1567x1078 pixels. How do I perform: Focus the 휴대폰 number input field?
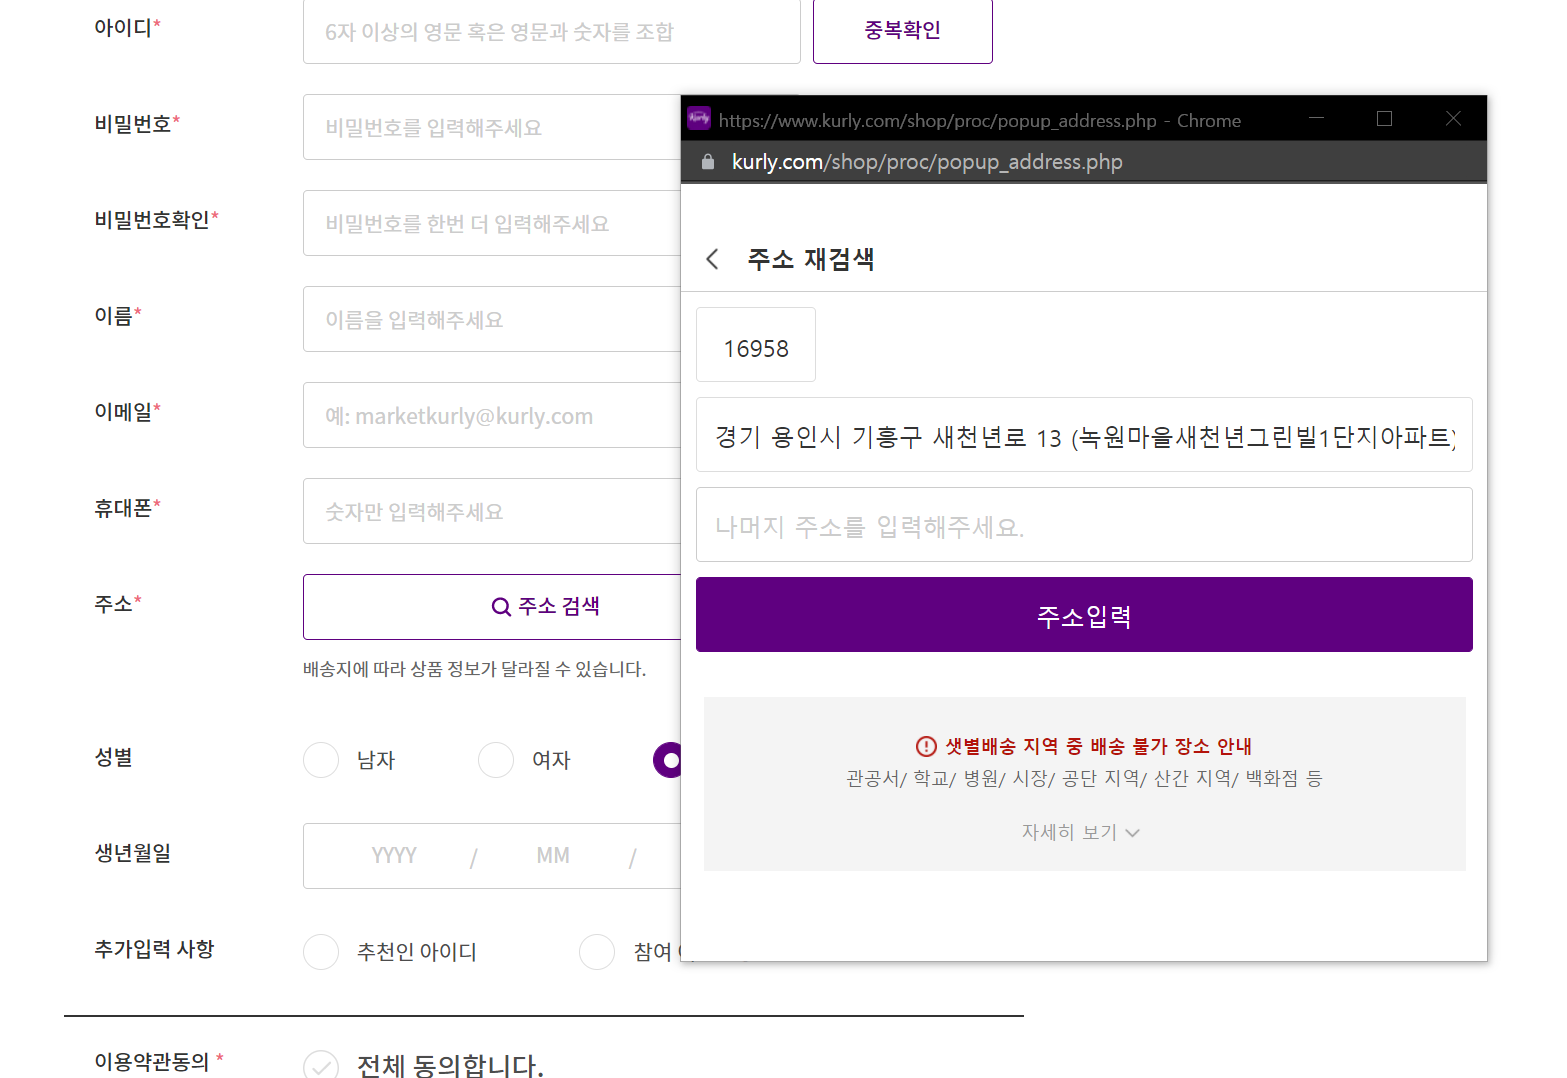(x=492, y=511)
